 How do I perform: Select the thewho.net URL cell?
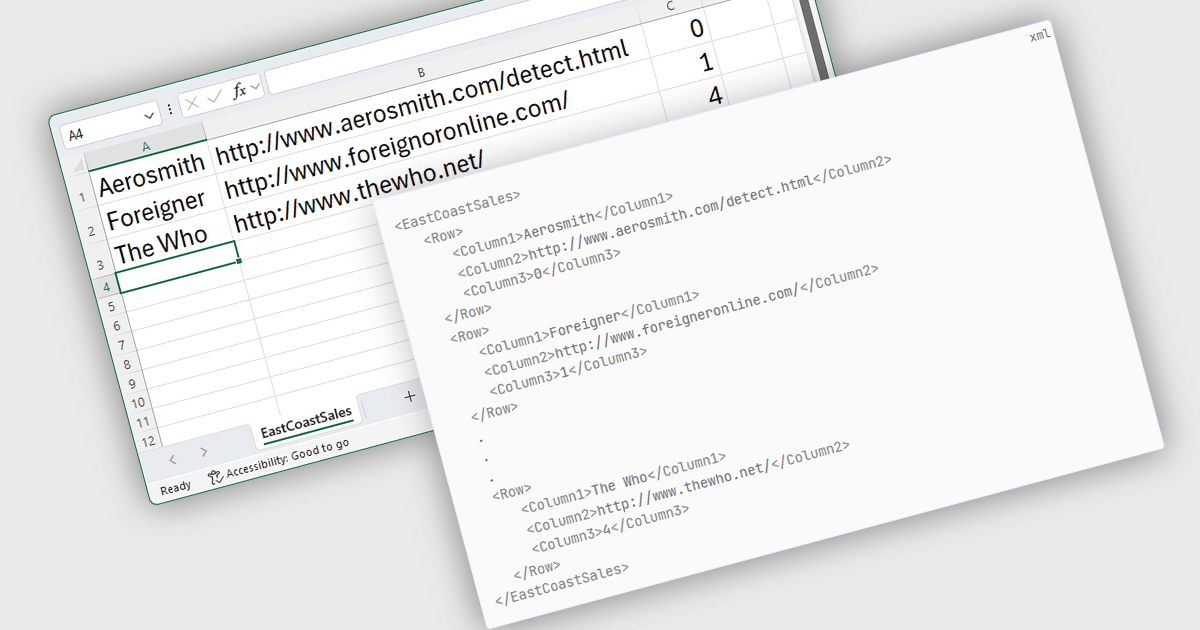click(x=360, y=190)
